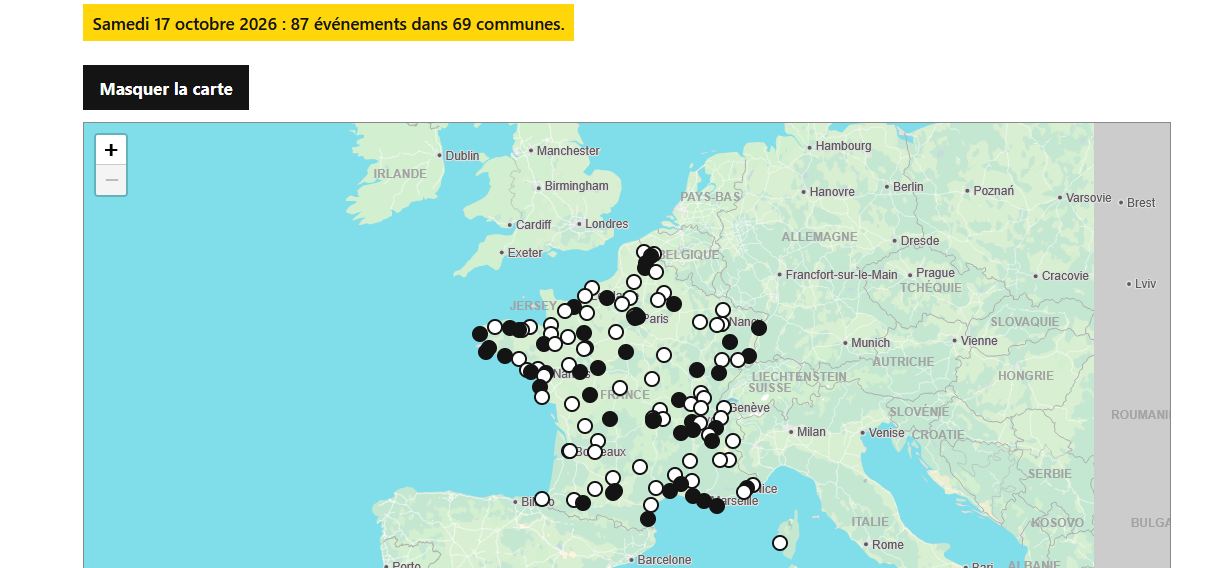Image resolution: width=1206 pixels, height=568 pixels.
Task: Click the Berlin city label
Action: 908,187
